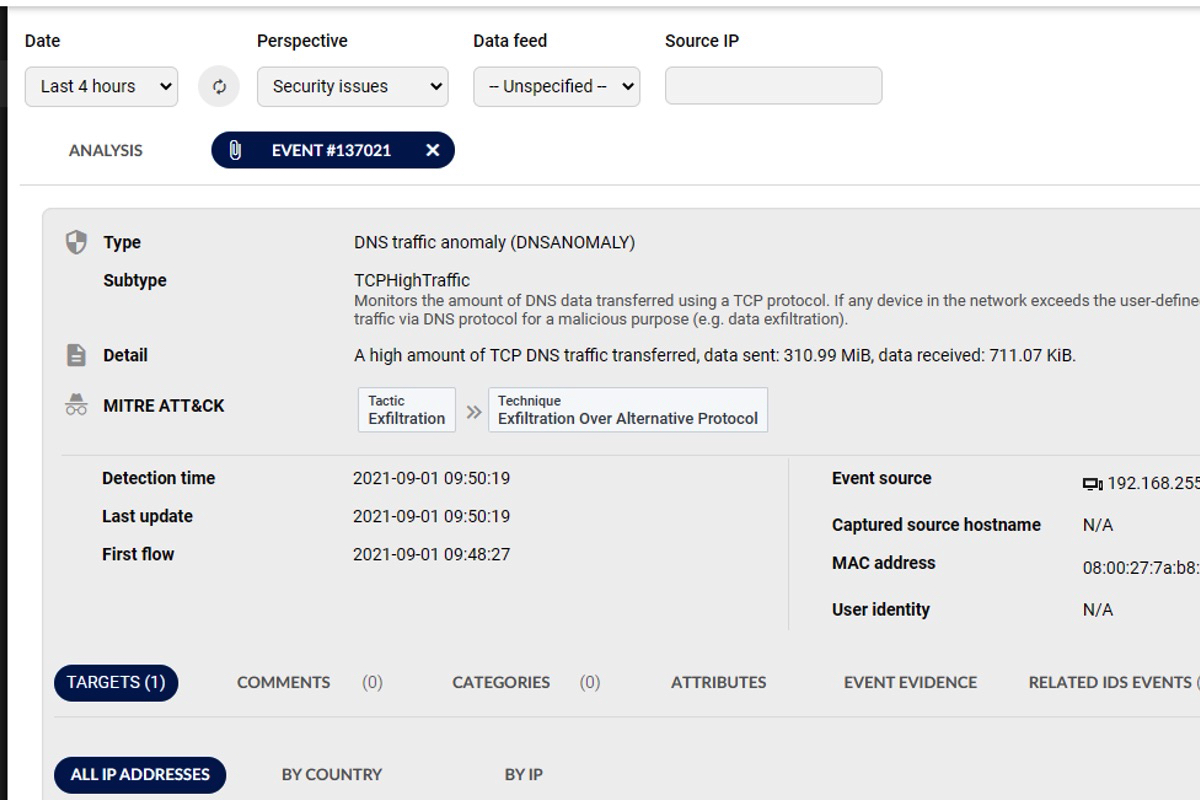This screenshot has width=1200, height=800.
Task: Go to the Attributes tab
Action: (718, 682)
